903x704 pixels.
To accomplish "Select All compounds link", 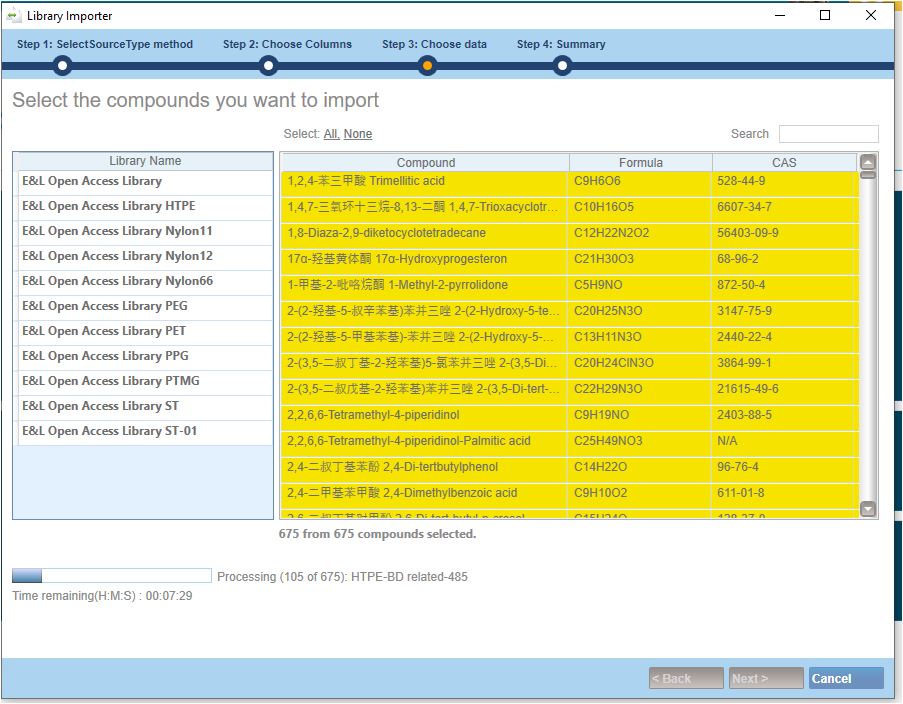I will 331,134.
